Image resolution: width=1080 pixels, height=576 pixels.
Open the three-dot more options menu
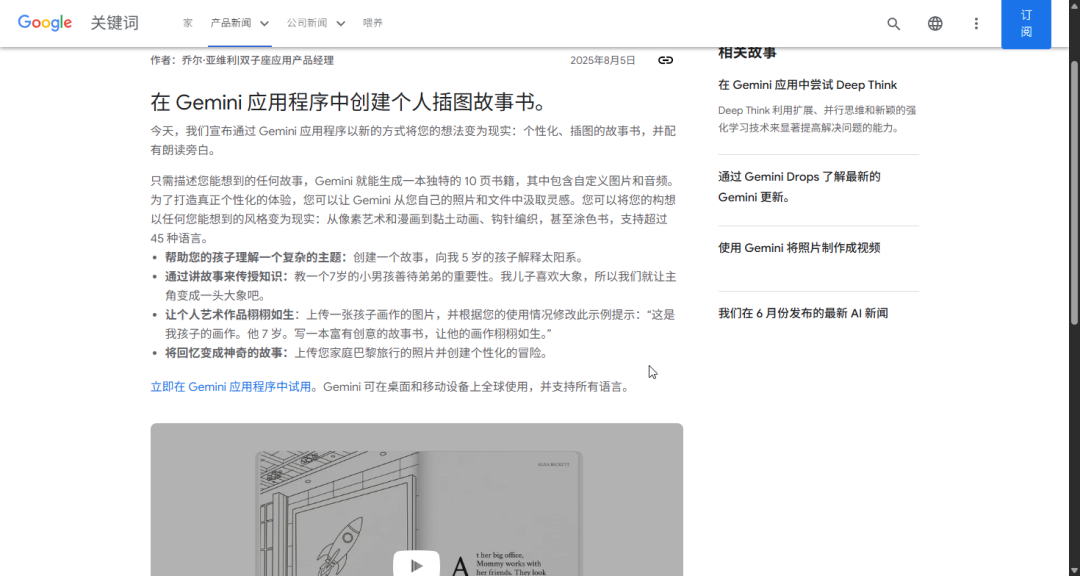click(976, 23)
